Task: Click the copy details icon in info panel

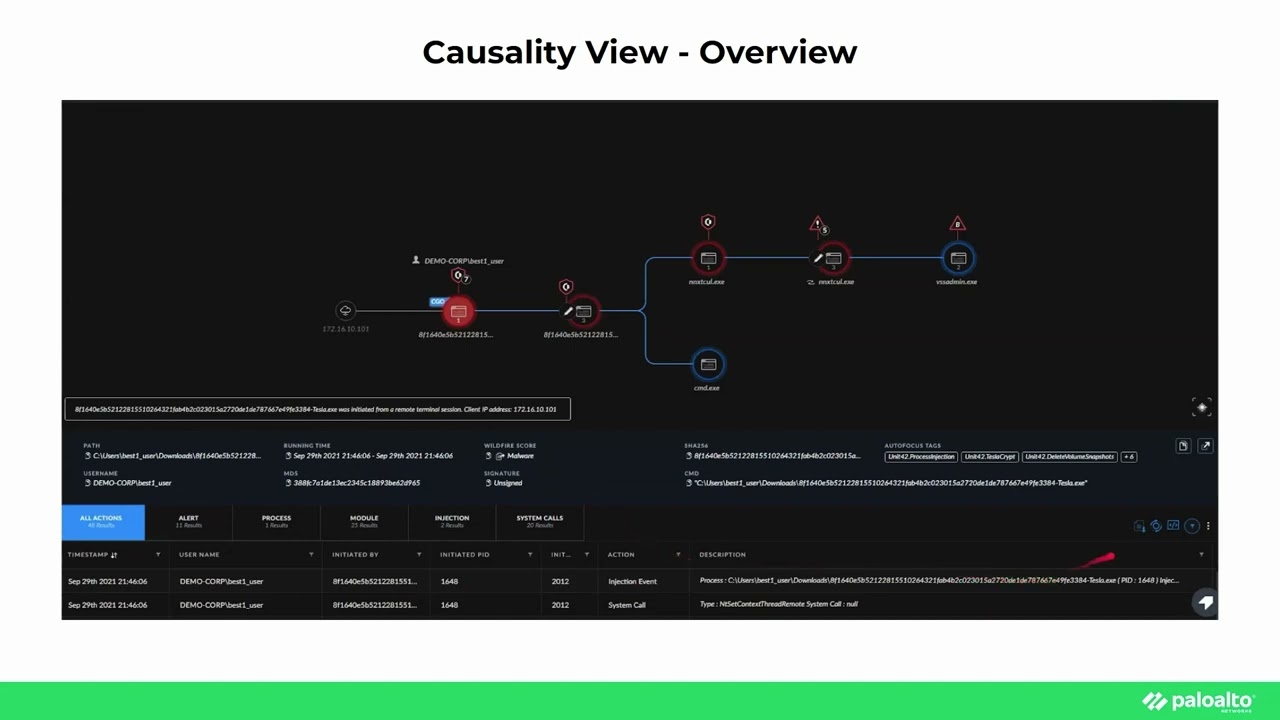Action: pos(1183,446)
